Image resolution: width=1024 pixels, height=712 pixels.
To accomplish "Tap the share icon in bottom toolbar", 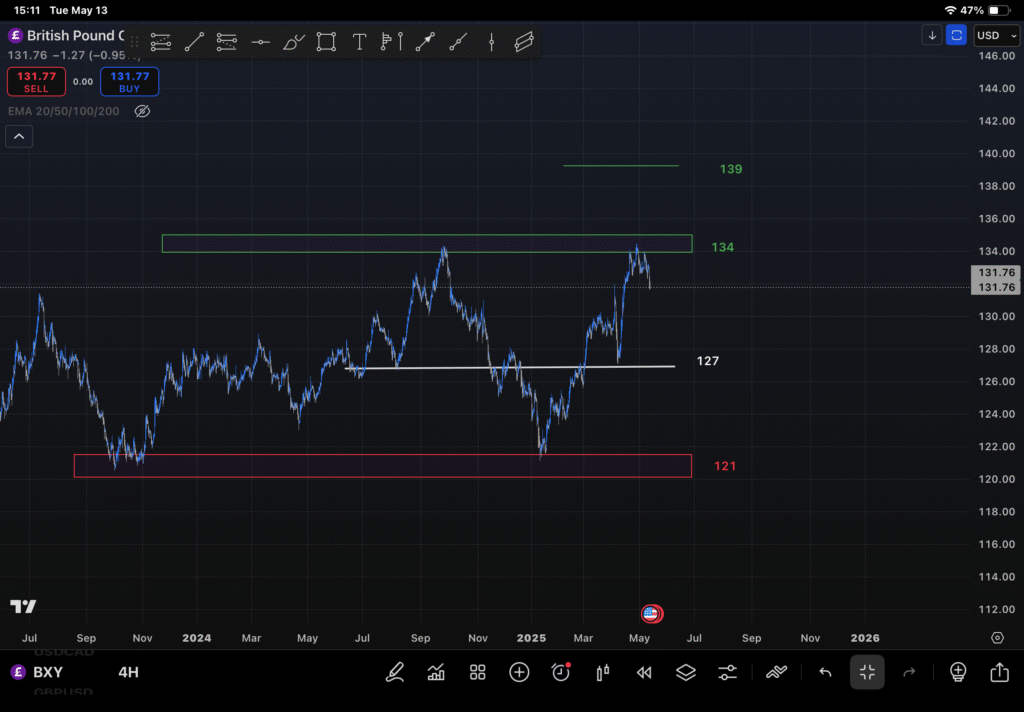I will (999, 672).
